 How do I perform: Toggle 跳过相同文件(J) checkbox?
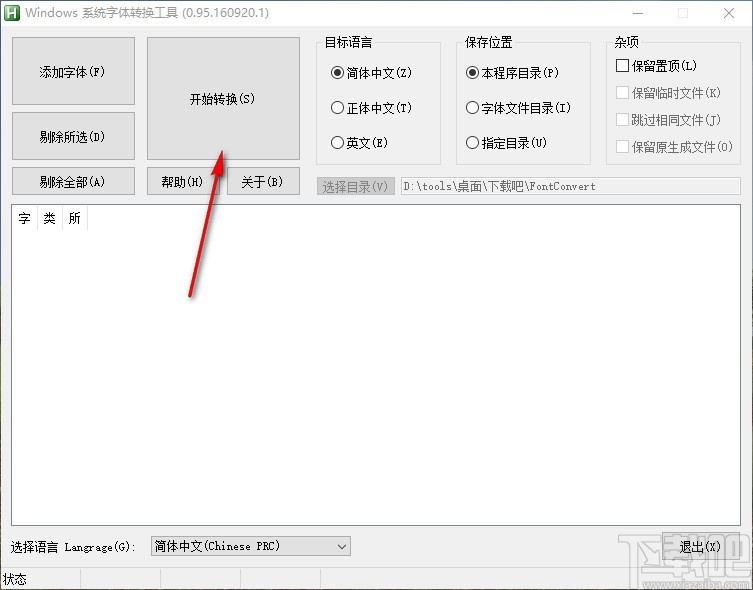pyautogui.click(x=668, y=120)
